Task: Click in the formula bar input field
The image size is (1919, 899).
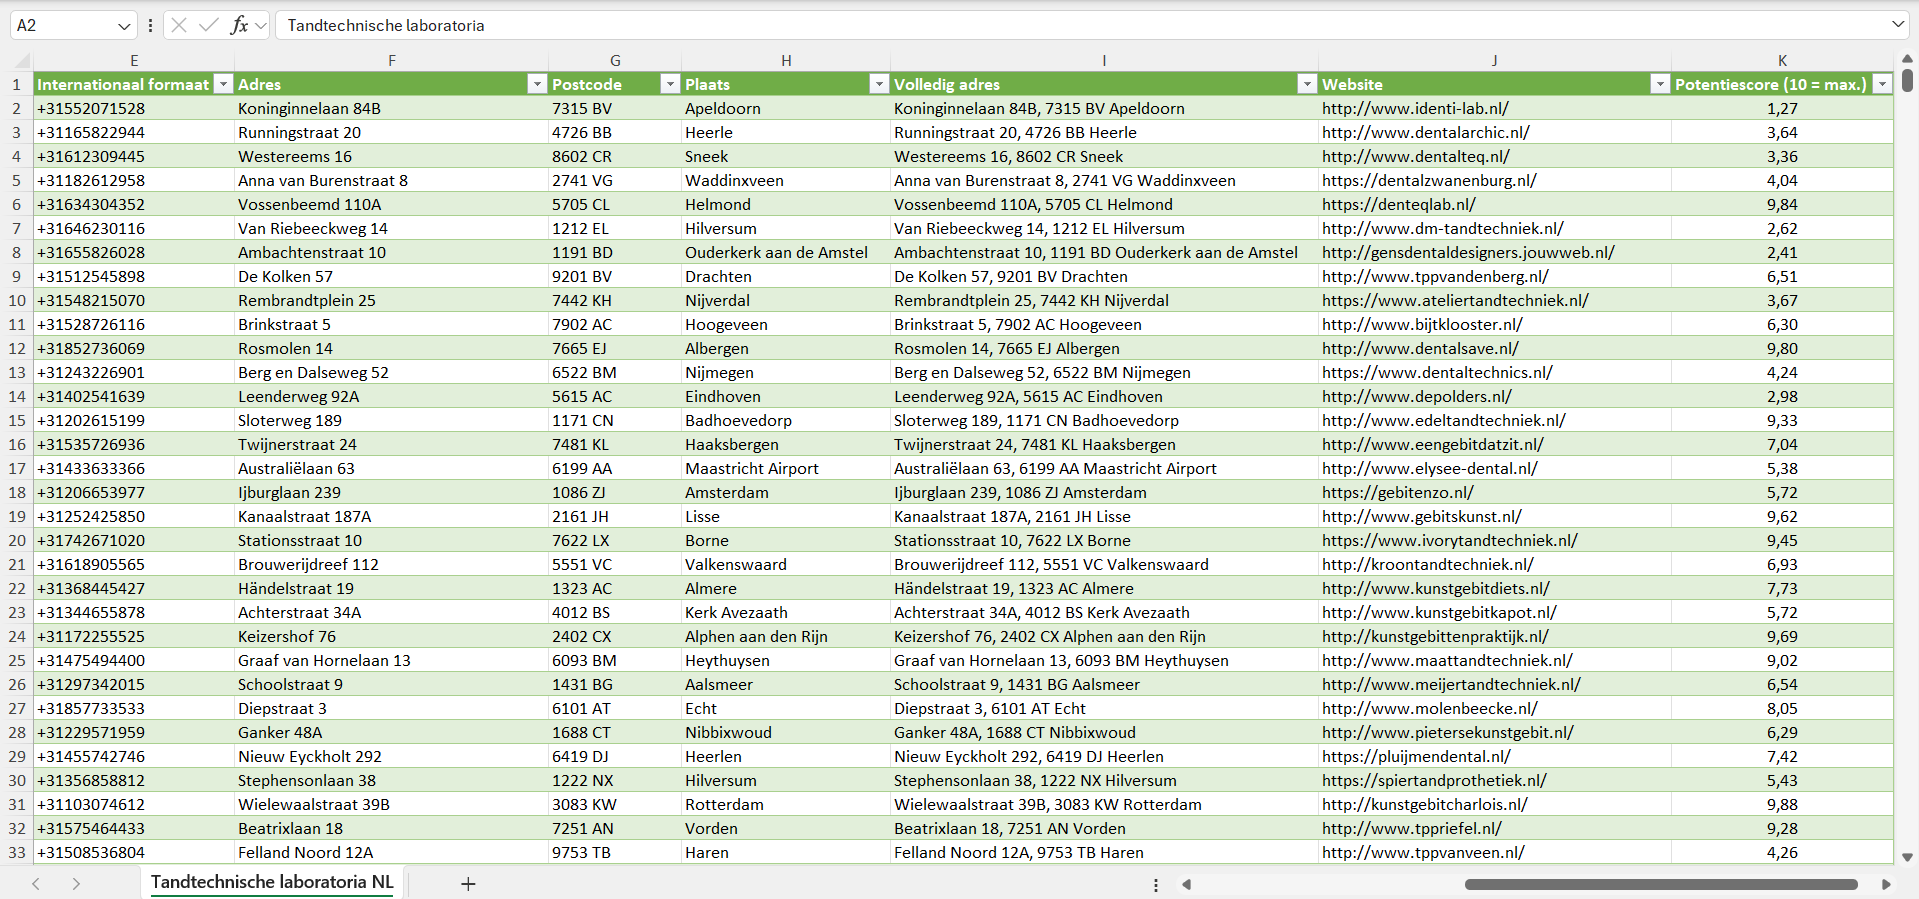Action: 1000,25
